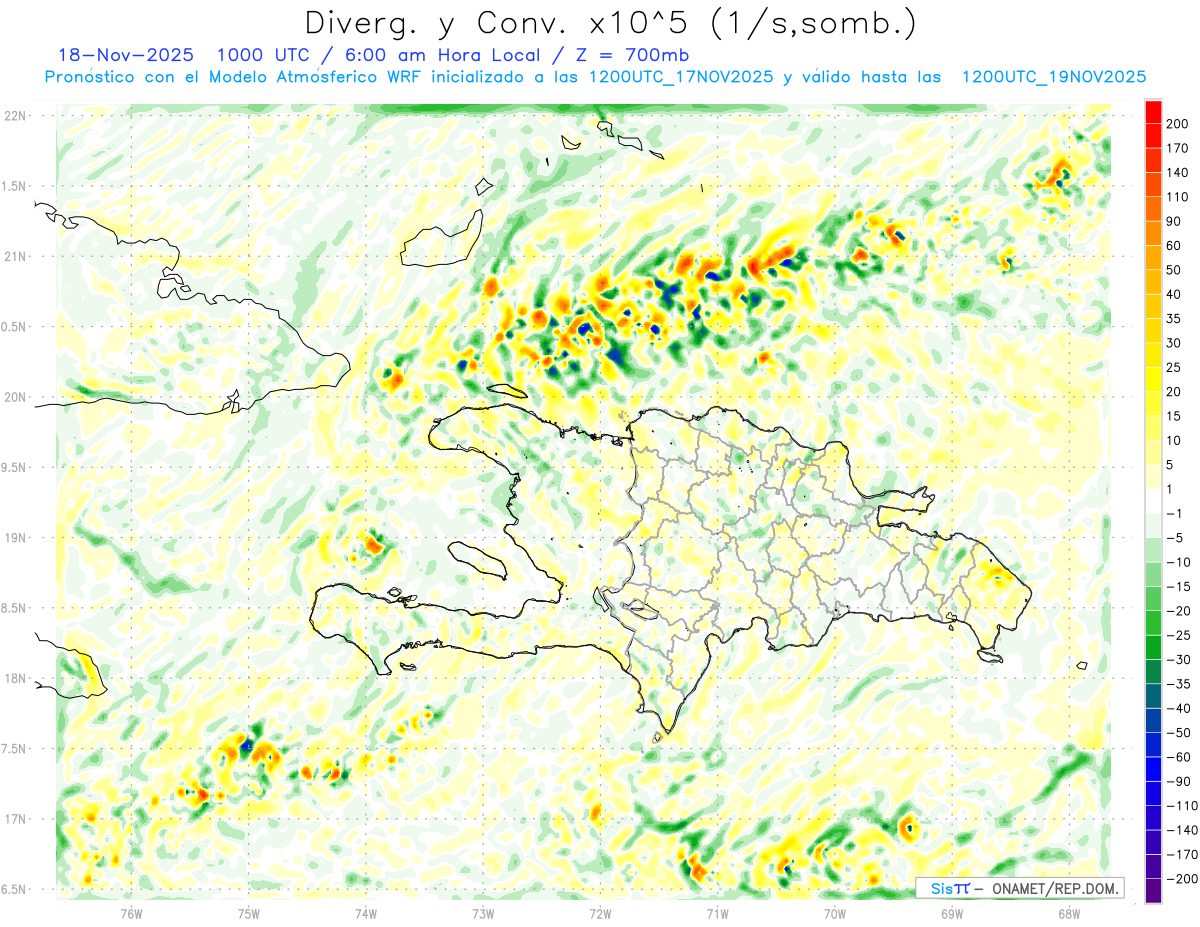Click the '18N' latitude axis label

point(14,678)
